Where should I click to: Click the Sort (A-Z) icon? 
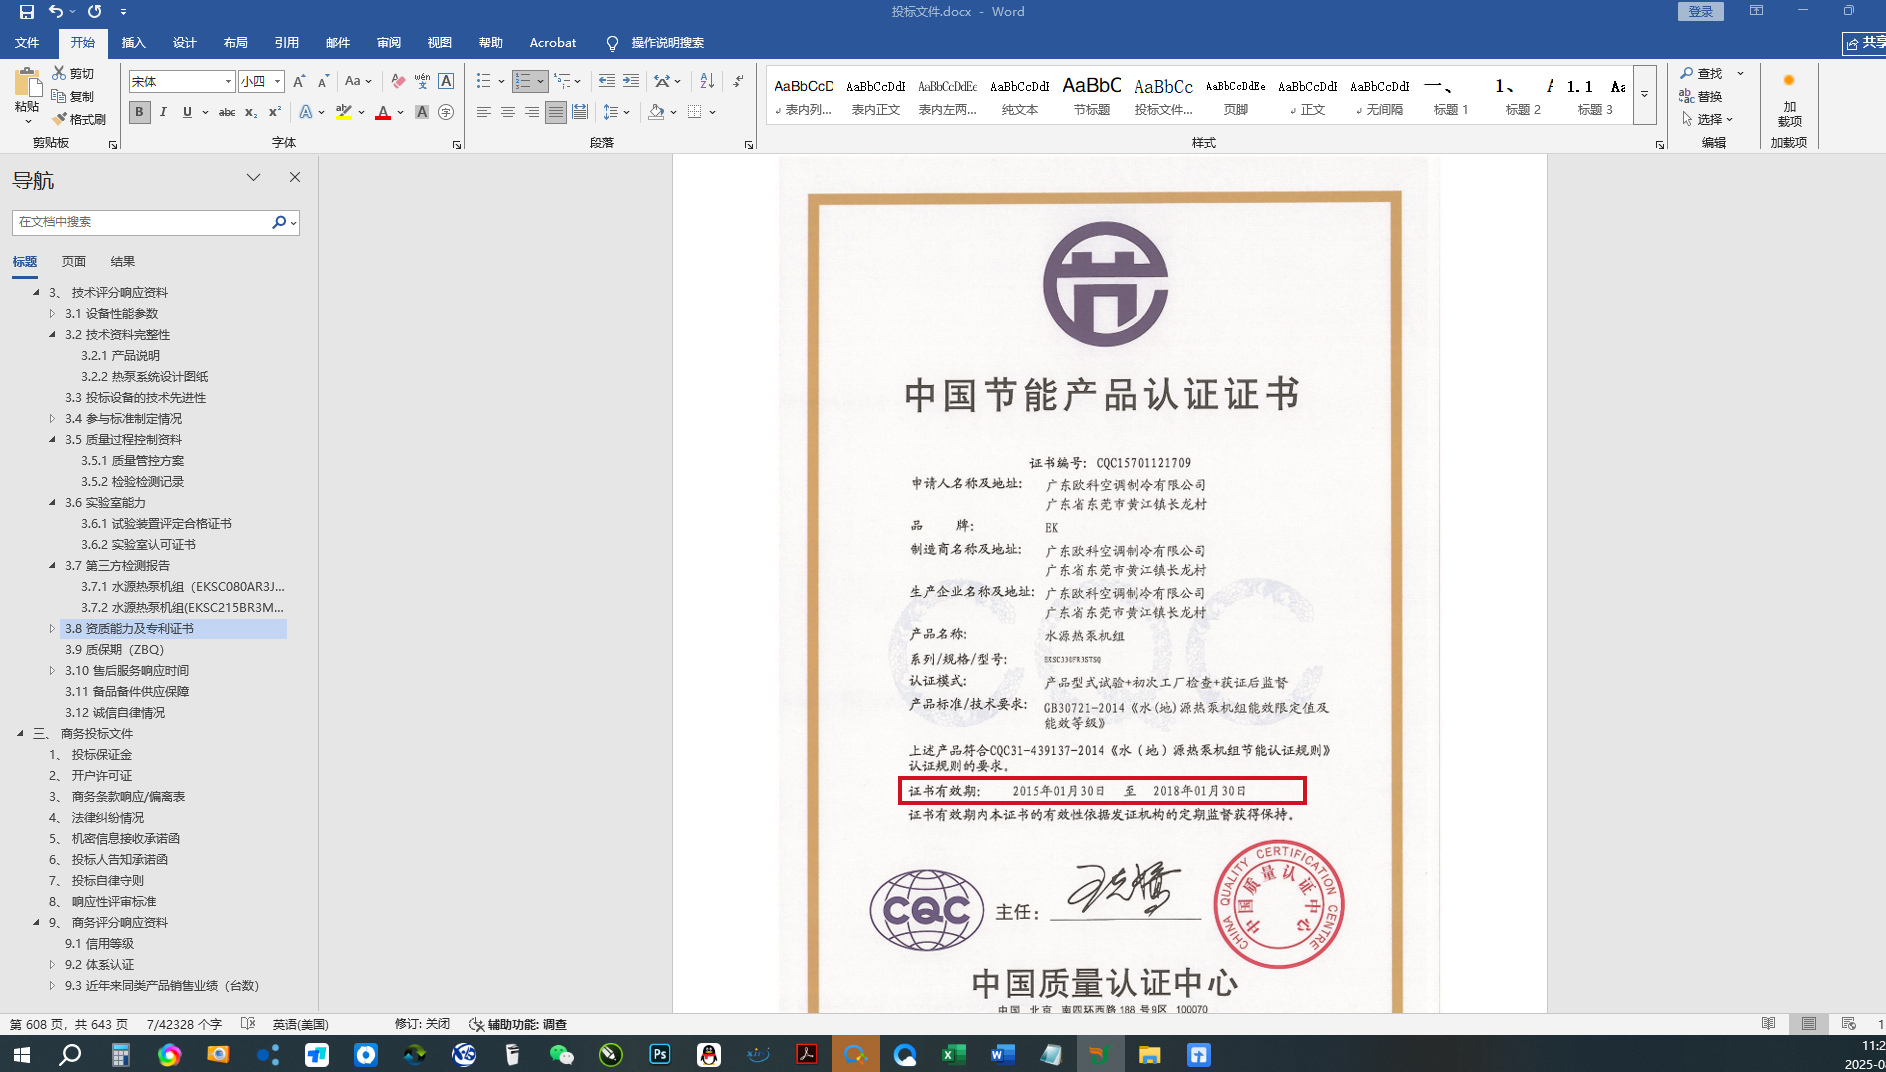click(707, 81)
